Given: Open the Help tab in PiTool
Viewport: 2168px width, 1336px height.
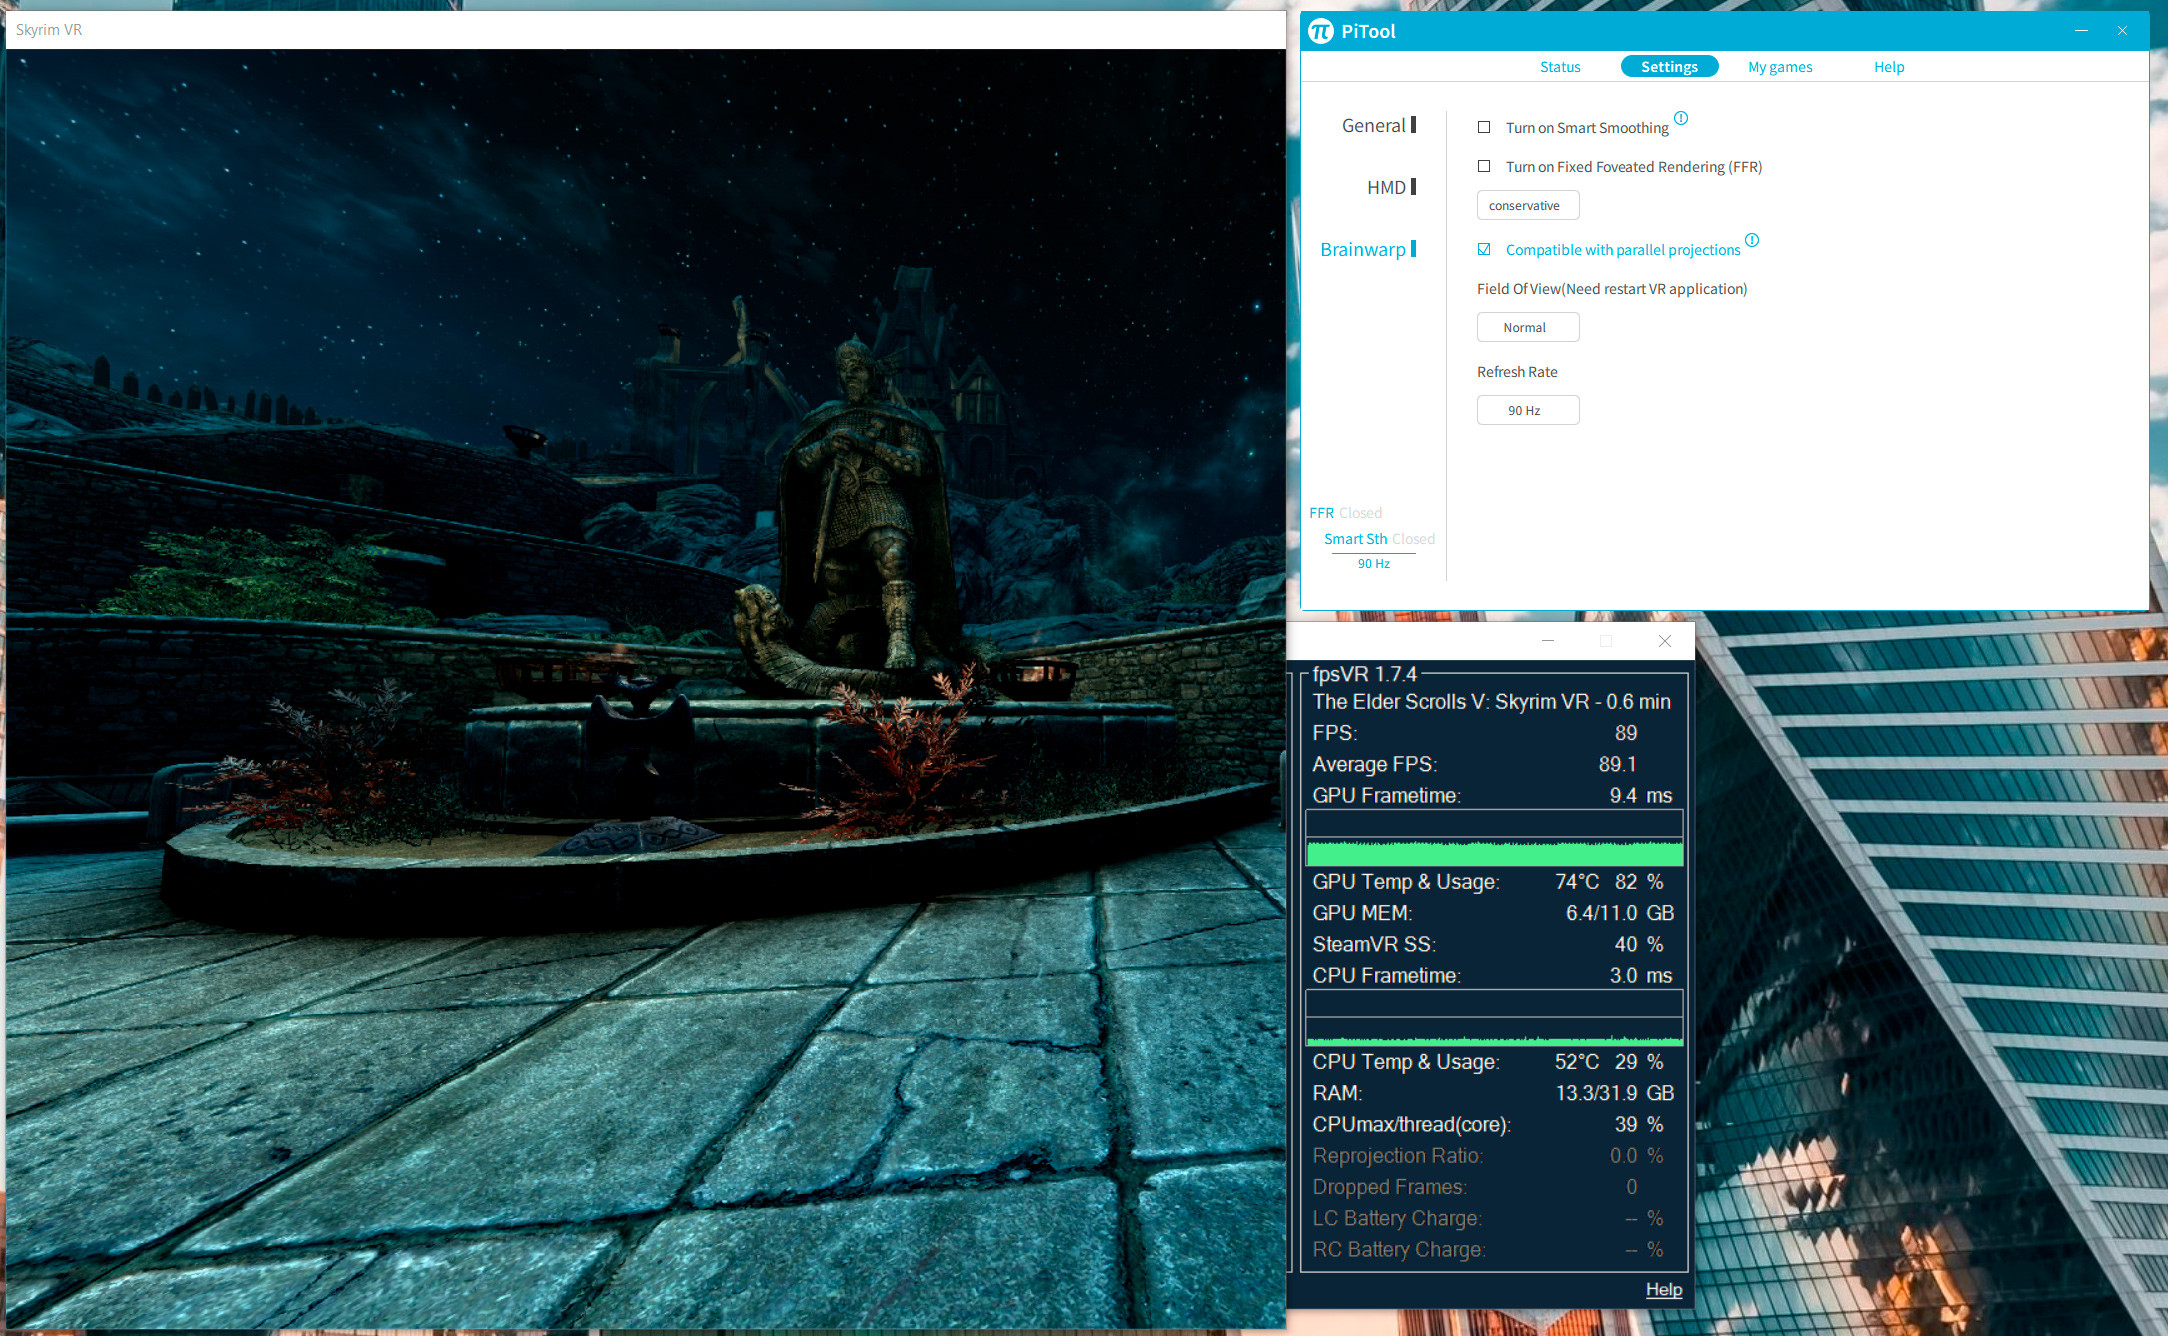Looking at the screenshot, I should coord(1889,67).
